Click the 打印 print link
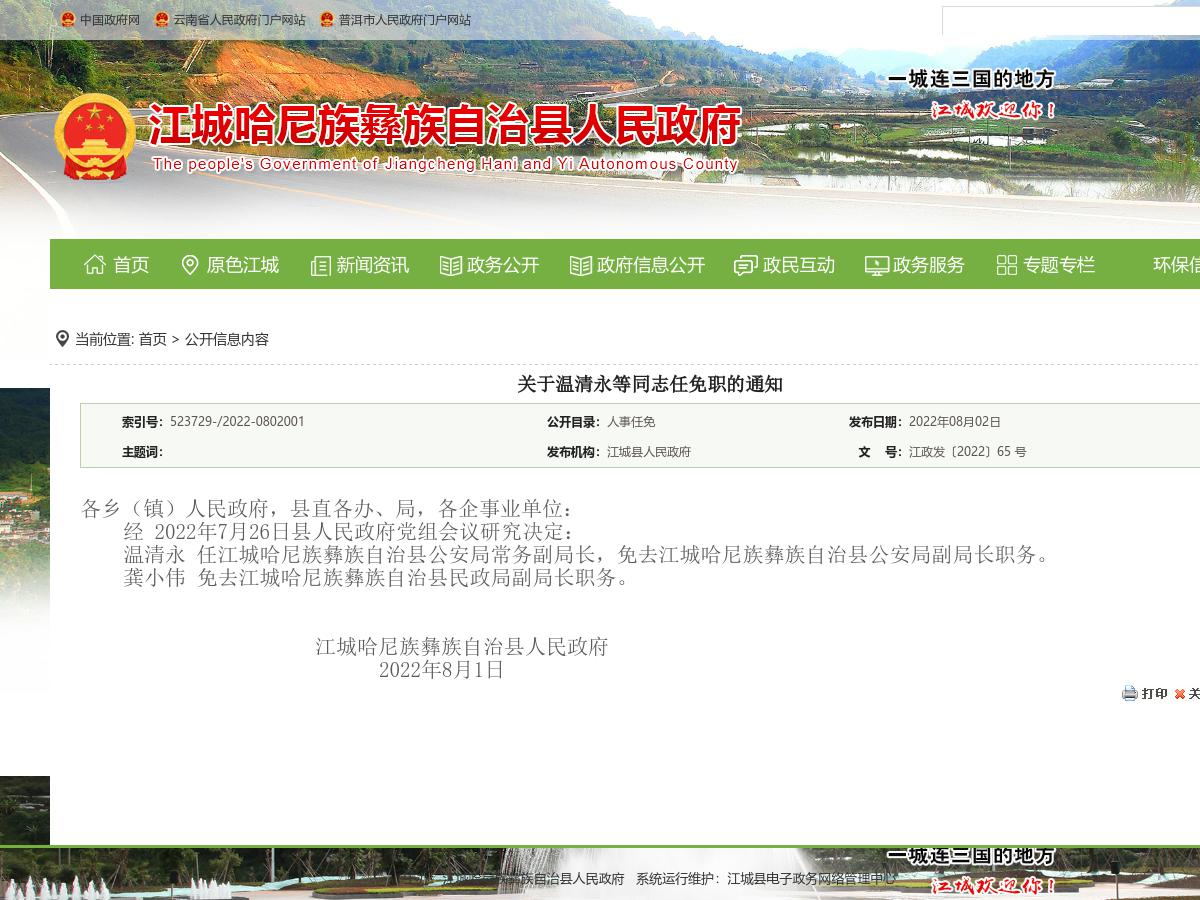1200x900 pixels. (1155, 694)
